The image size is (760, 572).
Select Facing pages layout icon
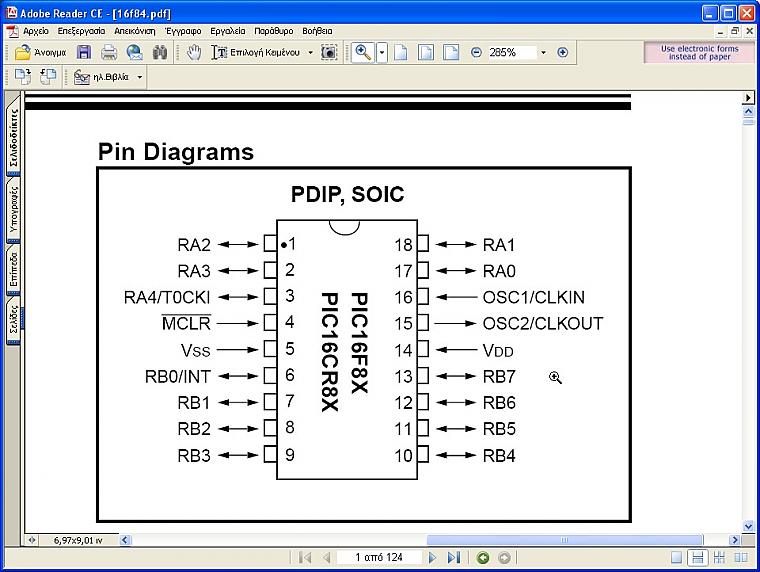pos(741,558)
